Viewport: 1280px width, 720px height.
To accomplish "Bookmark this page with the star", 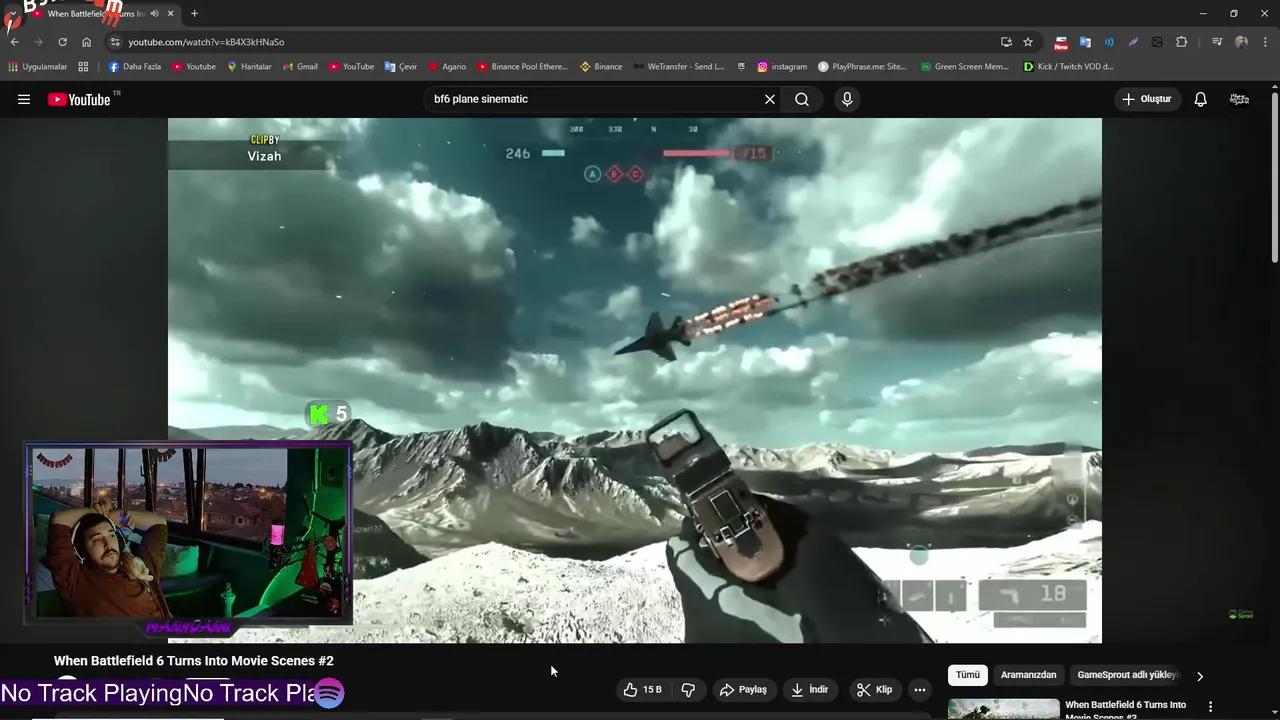I will pyautogui.click(x=1028, y=42).
